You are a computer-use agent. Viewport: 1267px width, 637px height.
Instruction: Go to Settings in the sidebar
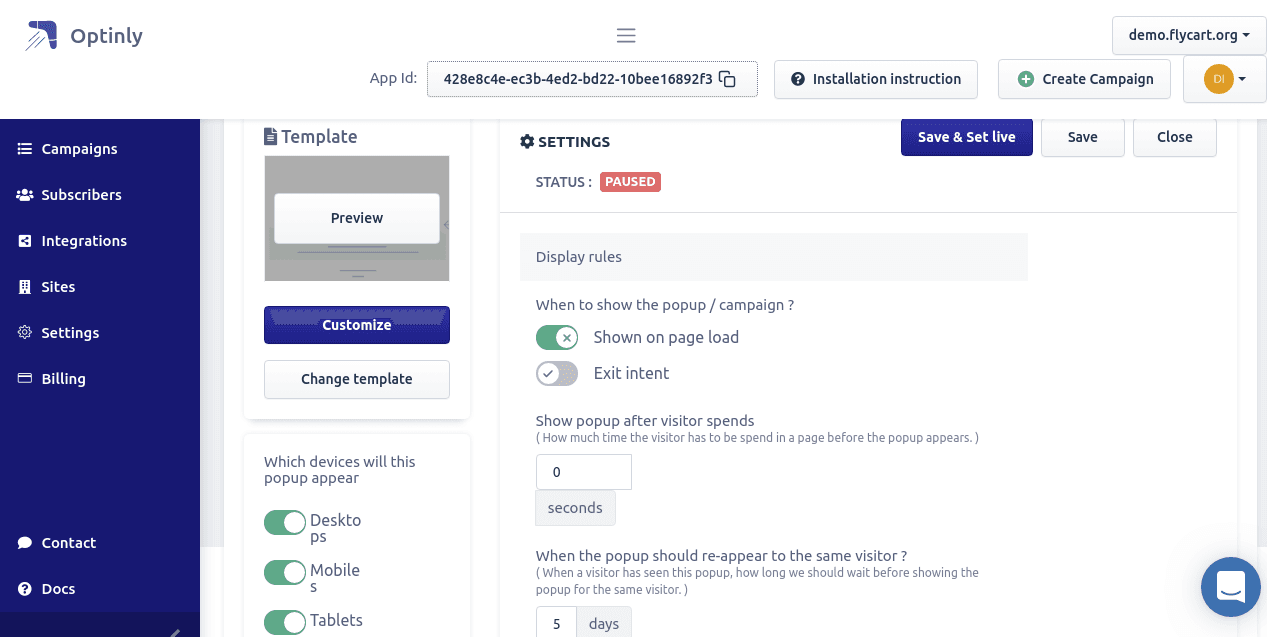(x=70, y=333)
